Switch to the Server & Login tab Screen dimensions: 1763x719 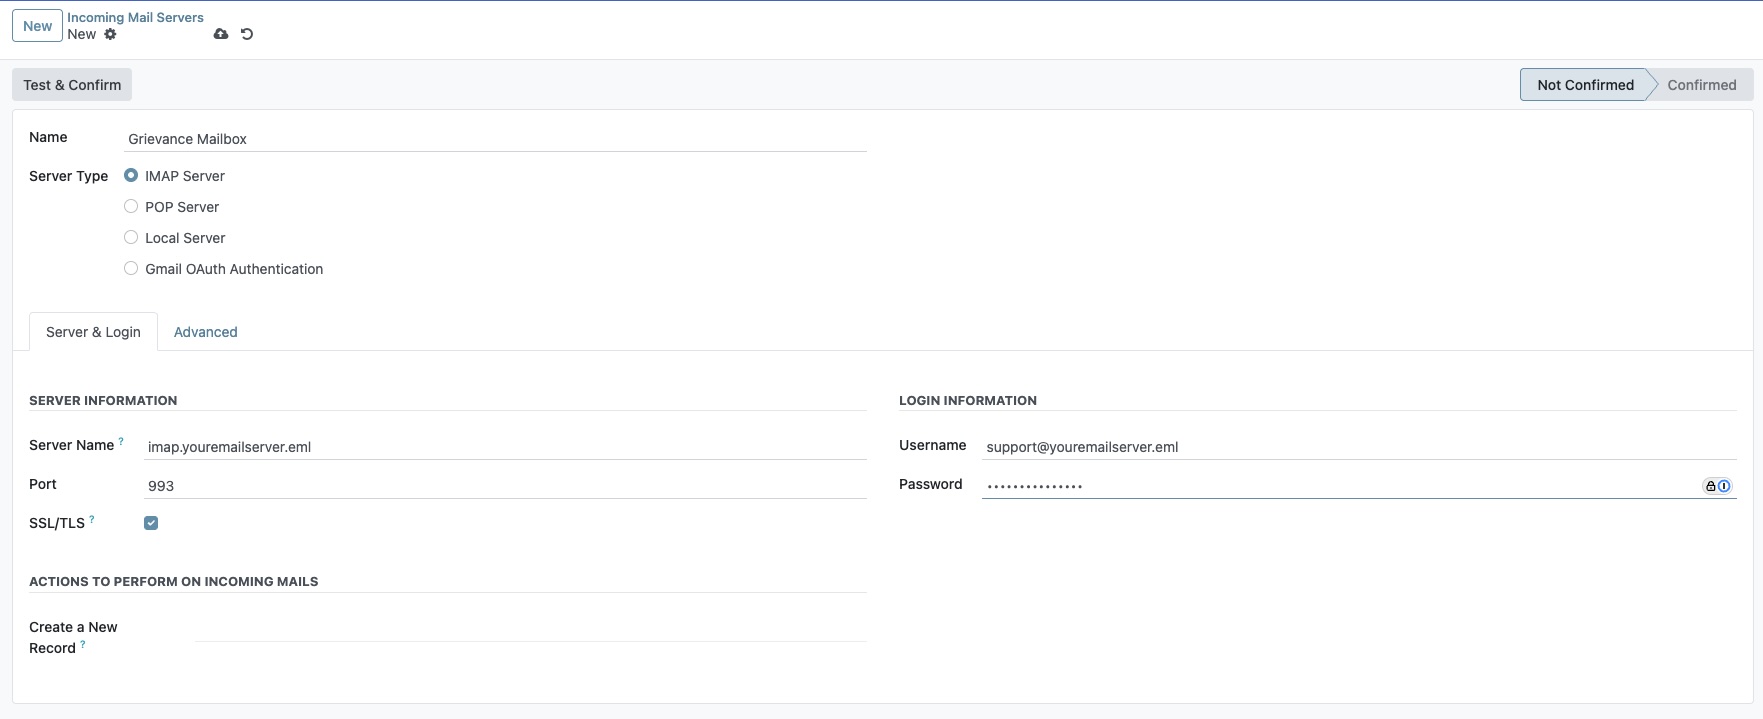[93, 332]
